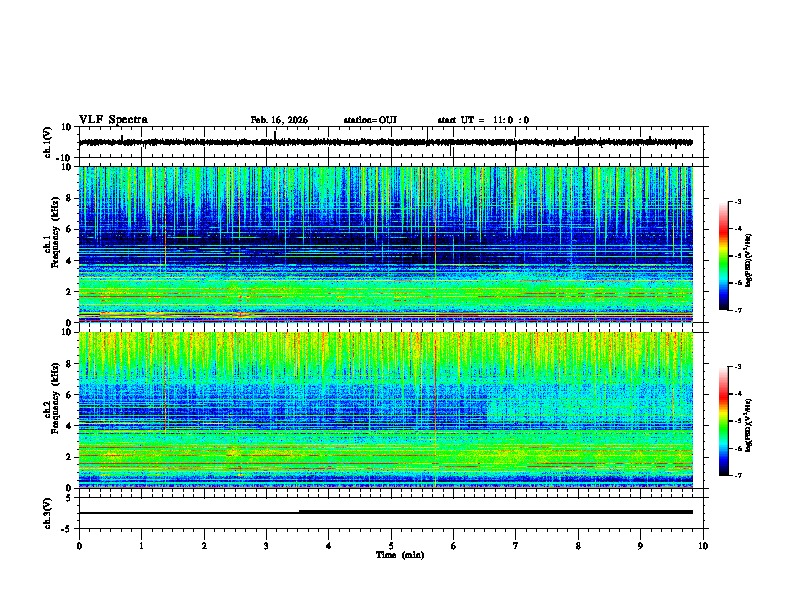Click the "ch.1(V)" axis label
Image resolution: width=792 pixels, height=612 pixels.
(48, 142)
